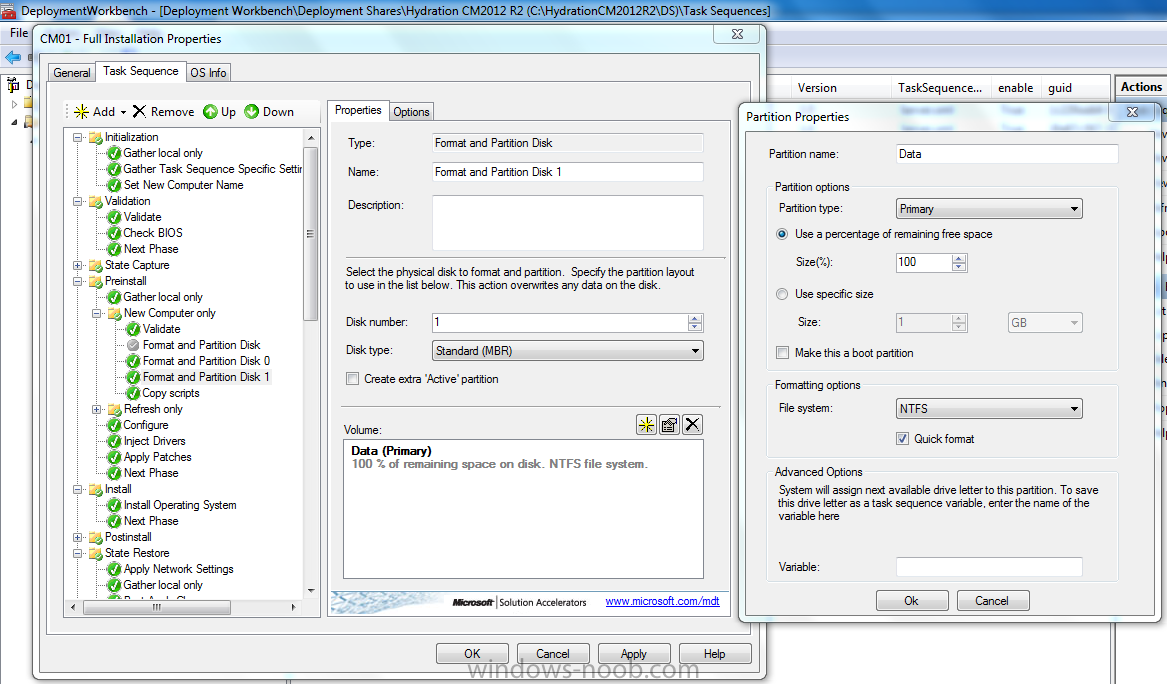Open the File system dropdown
Image resolution: width=1167 pixels, height=684 pixels.
[989, 409]
